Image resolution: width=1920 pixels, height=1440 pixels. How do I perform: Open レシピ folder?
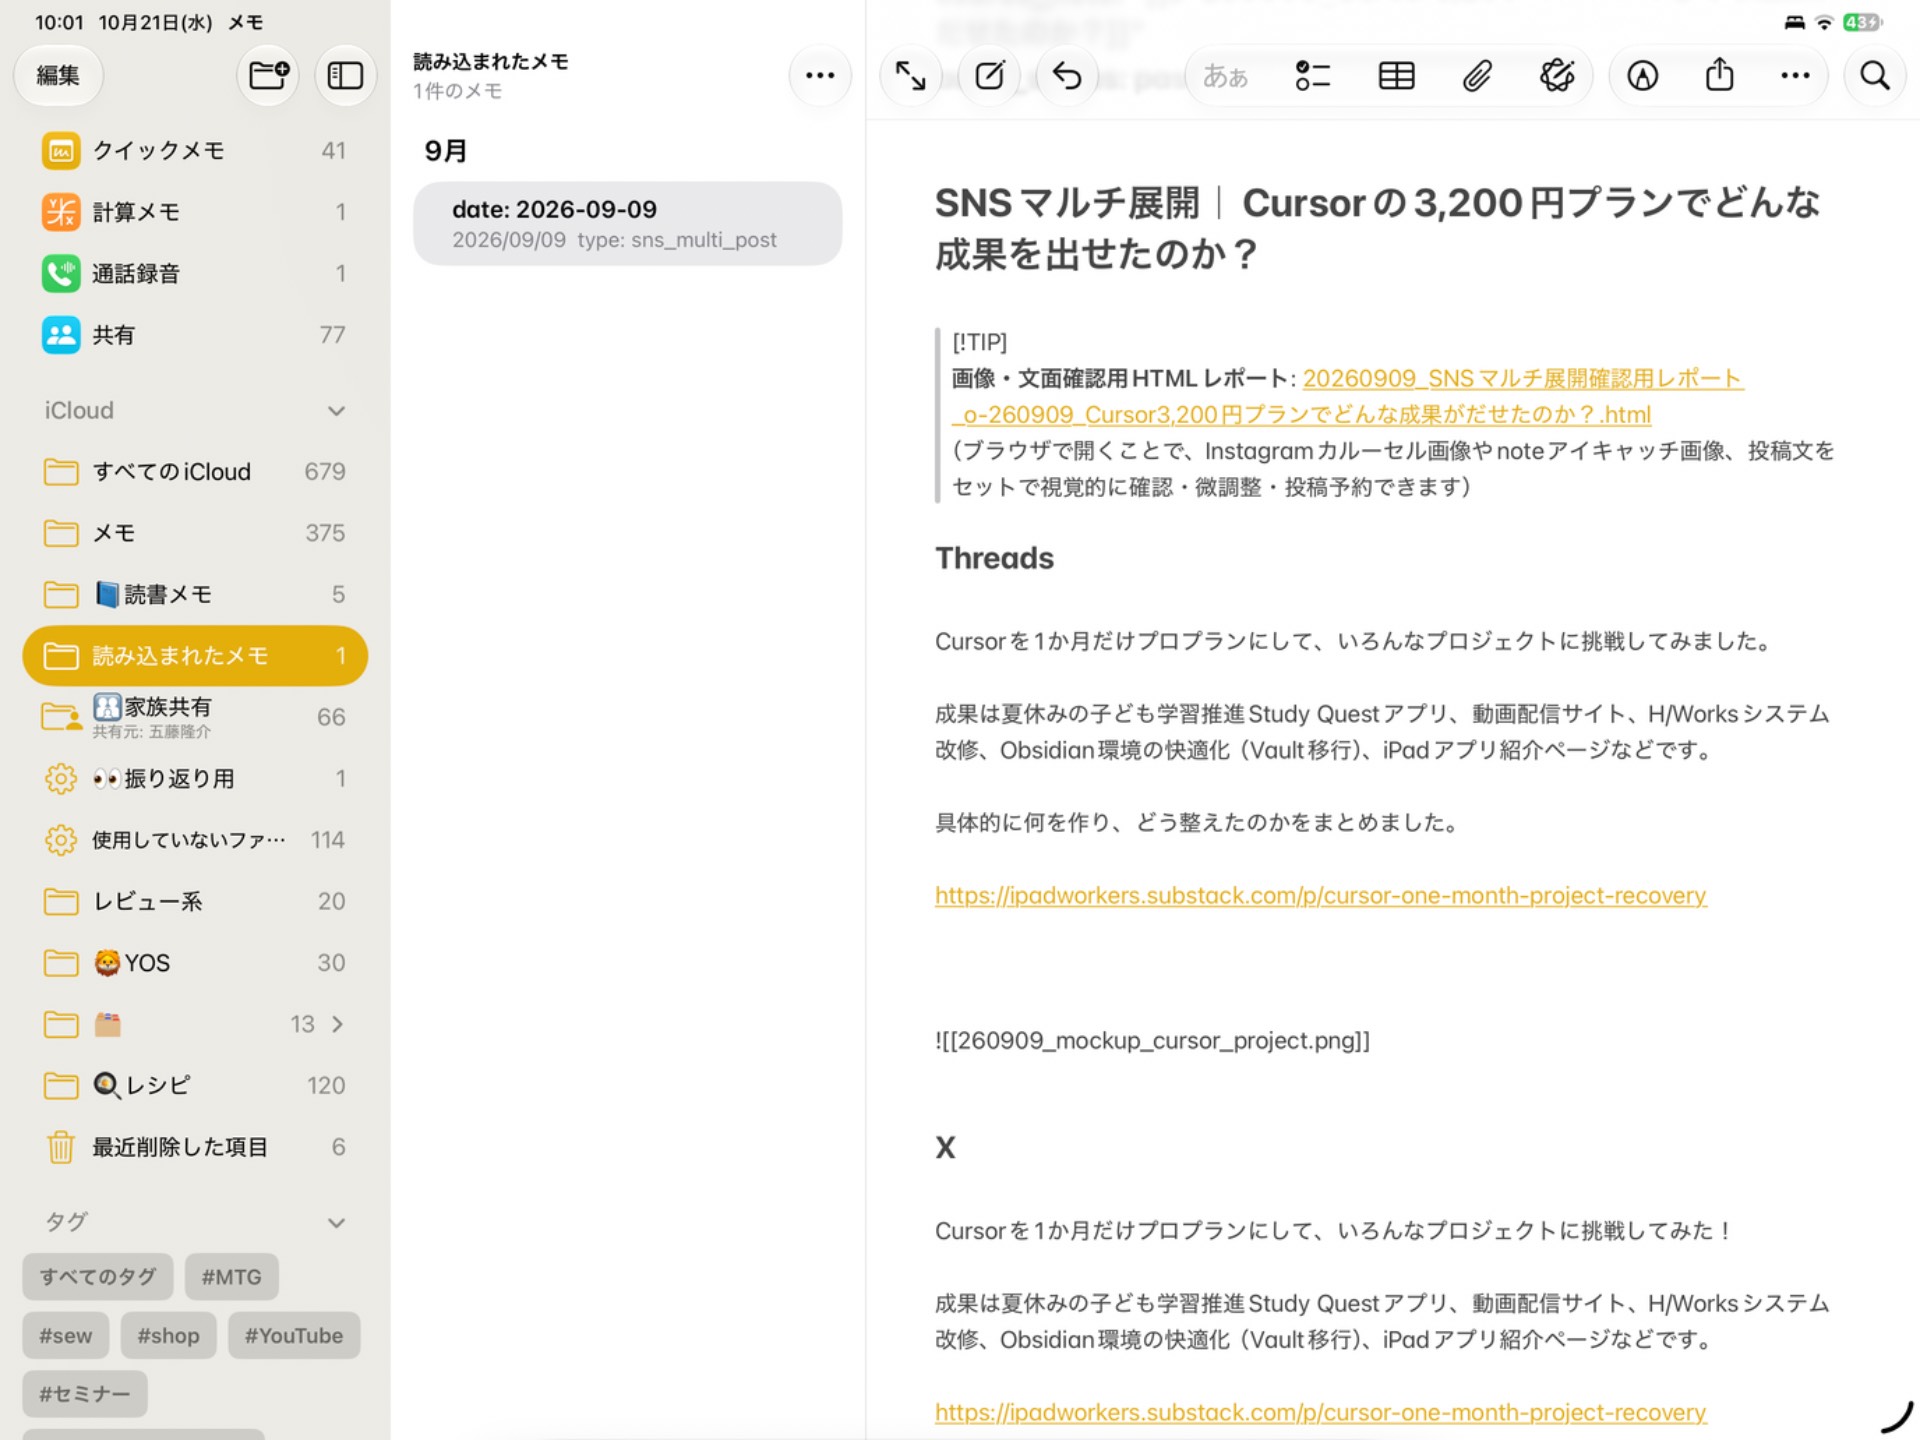point(195,1086)
